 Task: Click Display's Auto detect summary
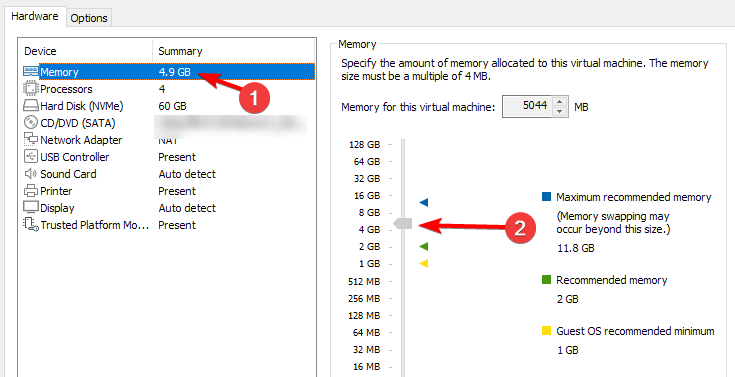187,208
